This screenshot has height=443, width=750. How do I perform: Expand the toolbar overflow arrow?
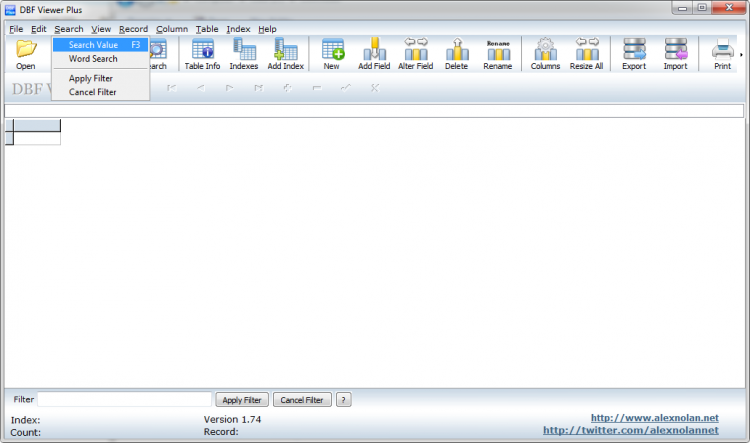(x=741, y=55)
